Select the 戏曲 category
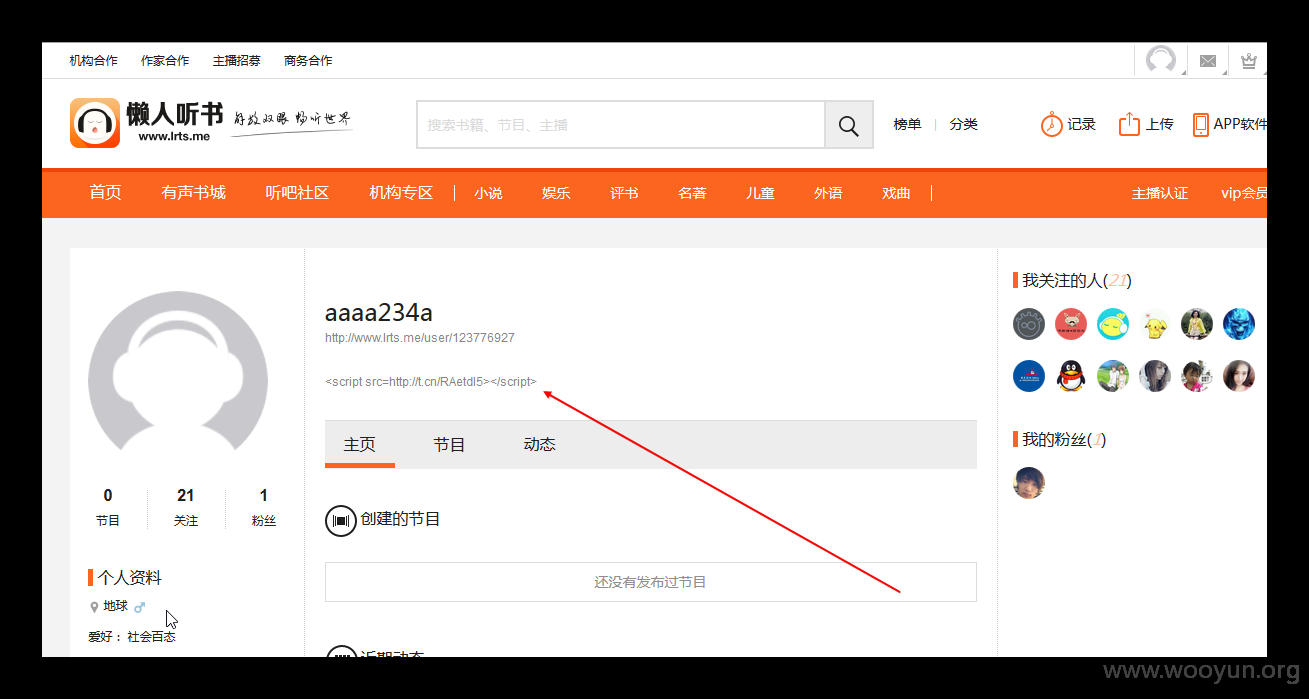This screenshot has width=1309, height=699. 897,193
